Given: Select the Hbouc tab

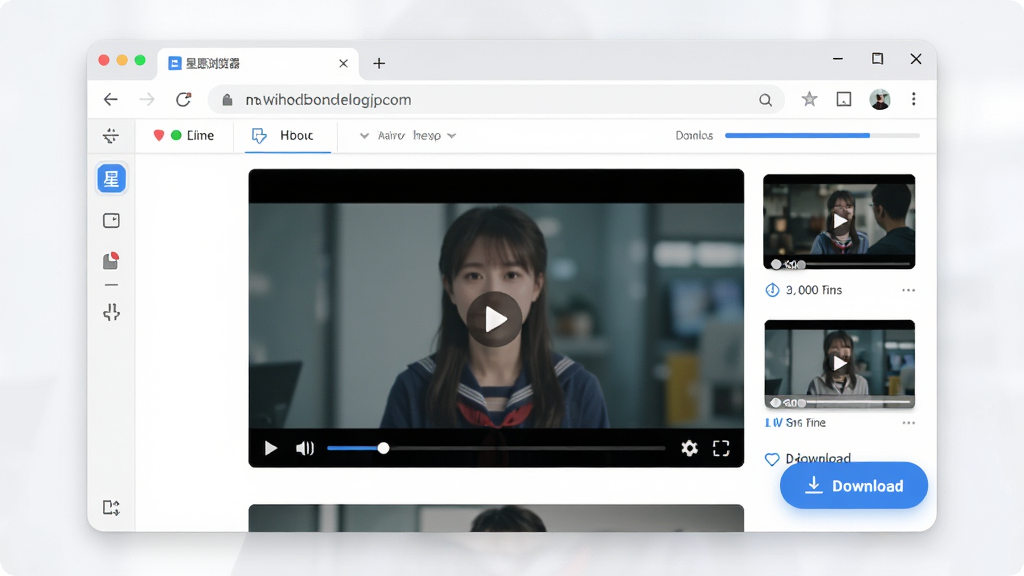Looking at the screenshot, I should click(287, 136).
